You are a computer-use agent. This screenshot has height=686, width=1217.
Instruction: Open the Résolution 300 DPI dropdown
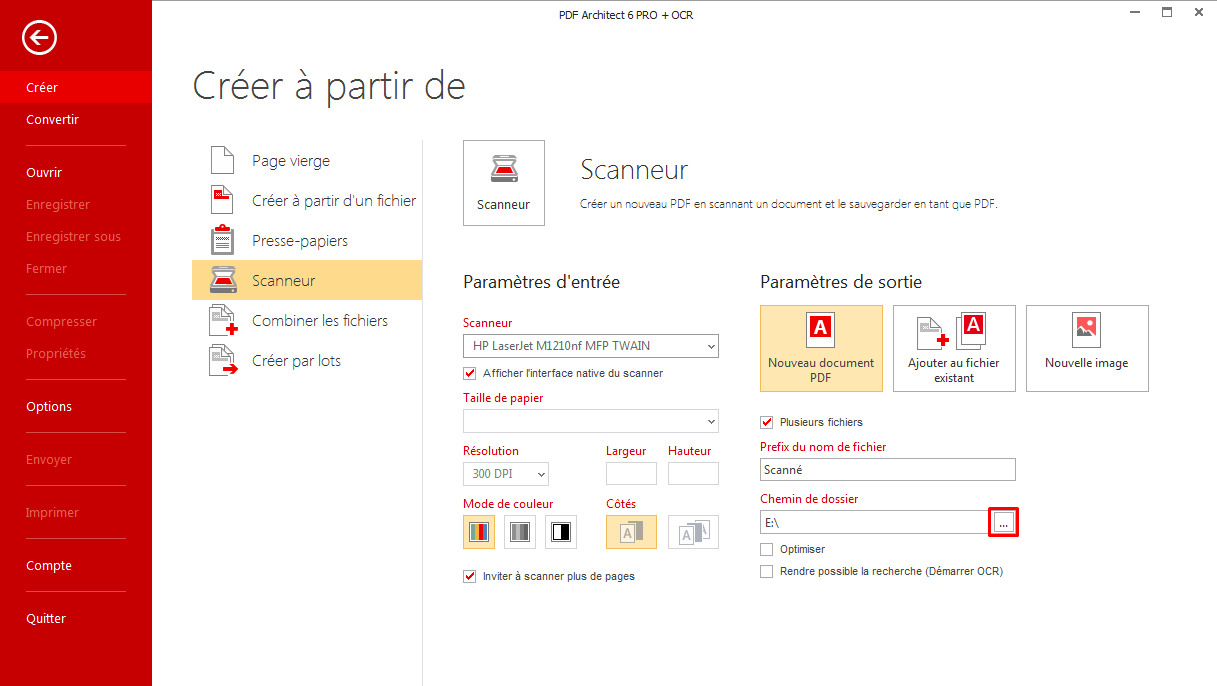pyautogui.click(x=506, y=474)
